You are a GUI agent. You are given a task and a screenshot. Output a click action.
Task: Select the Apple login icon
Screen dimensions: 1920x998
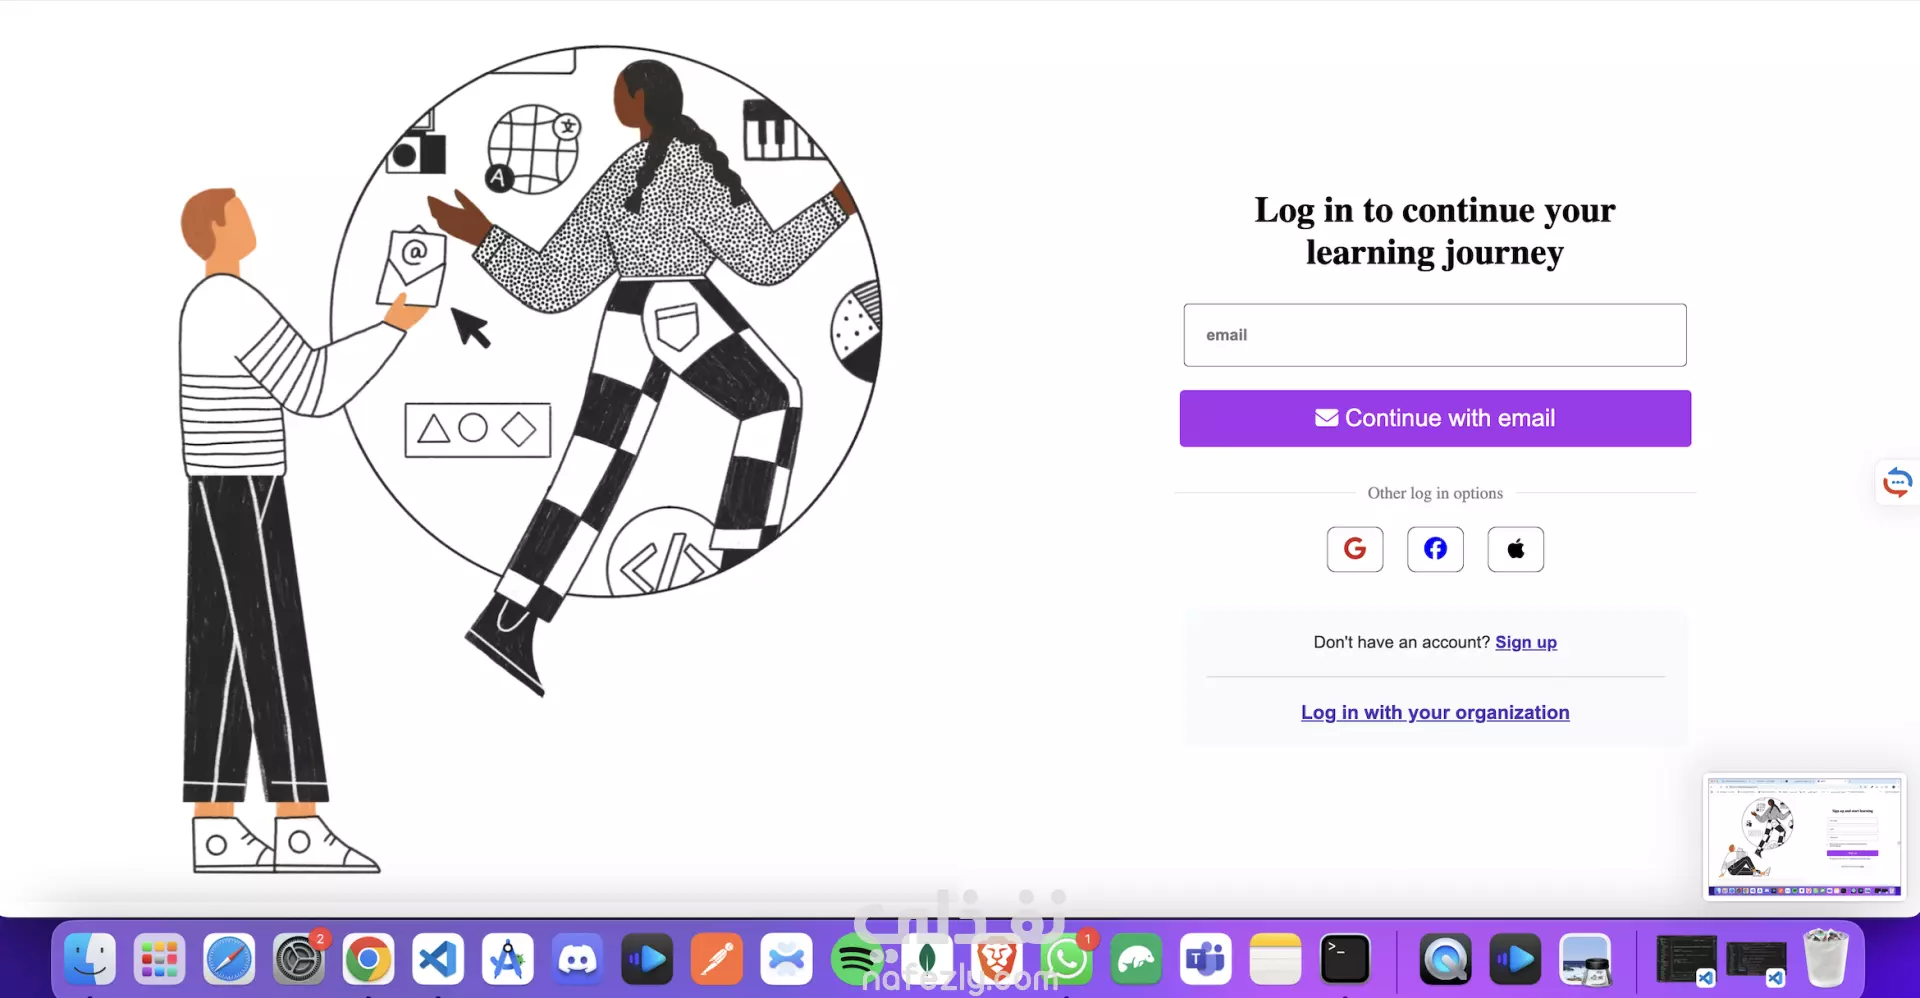(x=1516, y=549)
